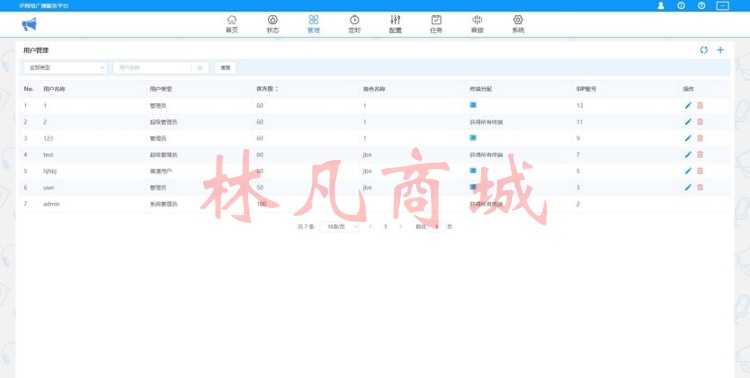Click the megaphone platform logo

29,24
